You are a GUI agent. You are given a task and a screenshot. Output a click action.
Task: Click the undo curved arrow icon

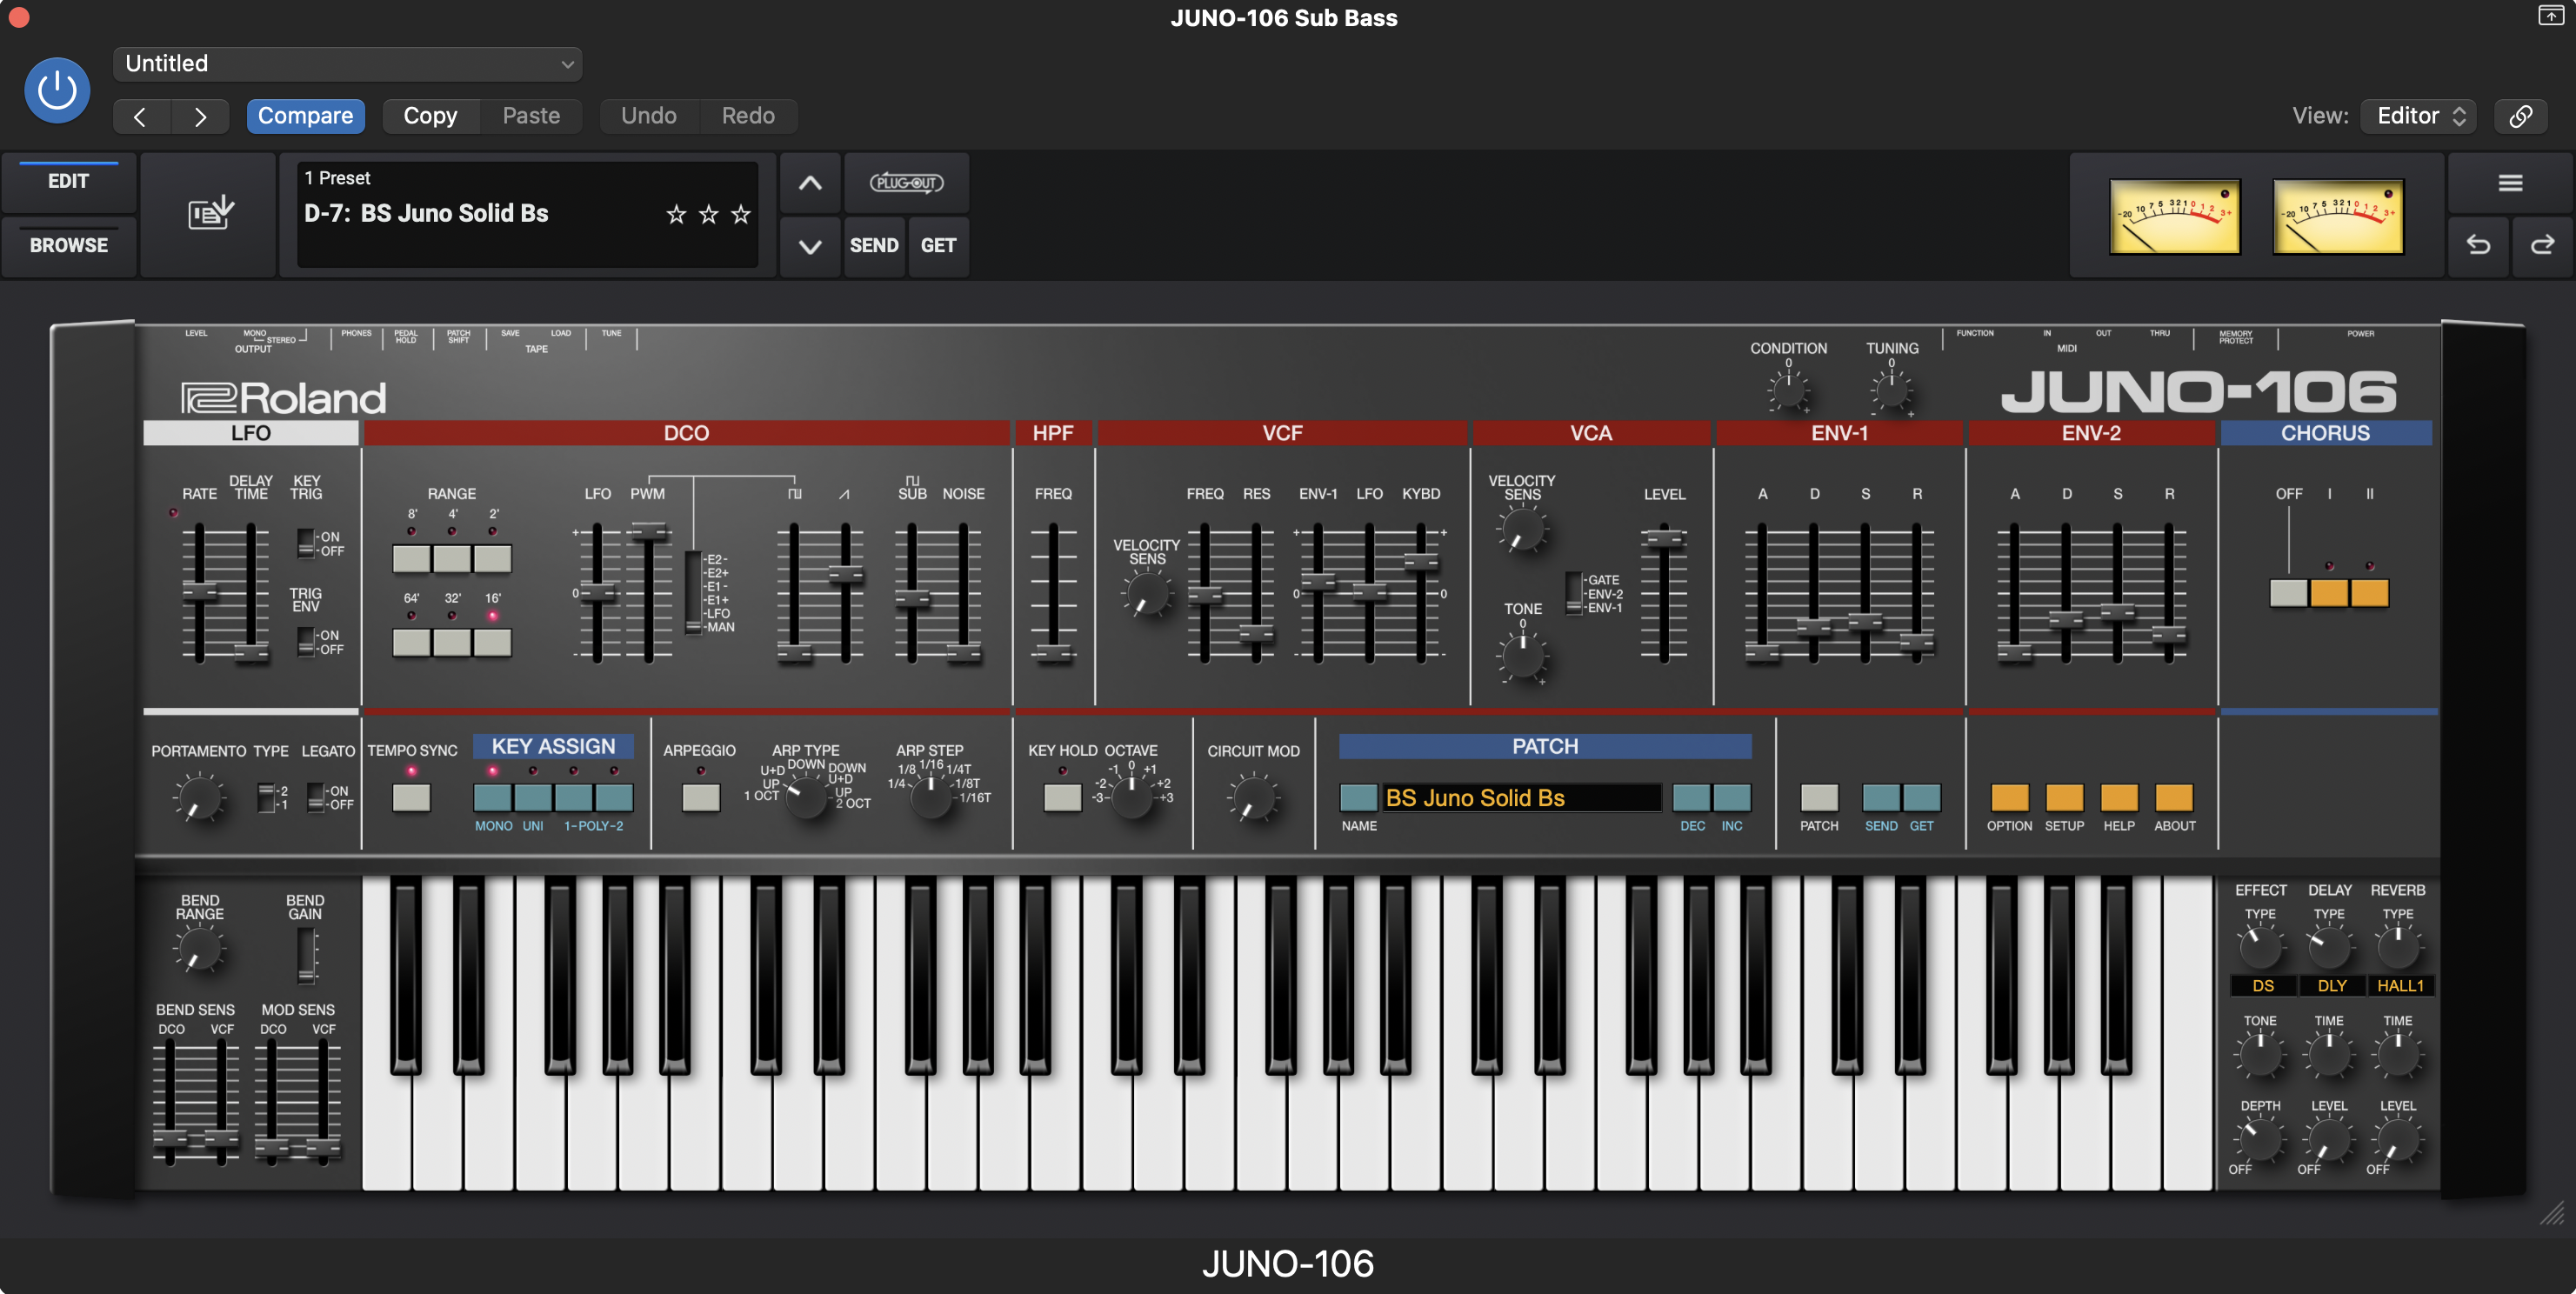[x=2478, y=245]
